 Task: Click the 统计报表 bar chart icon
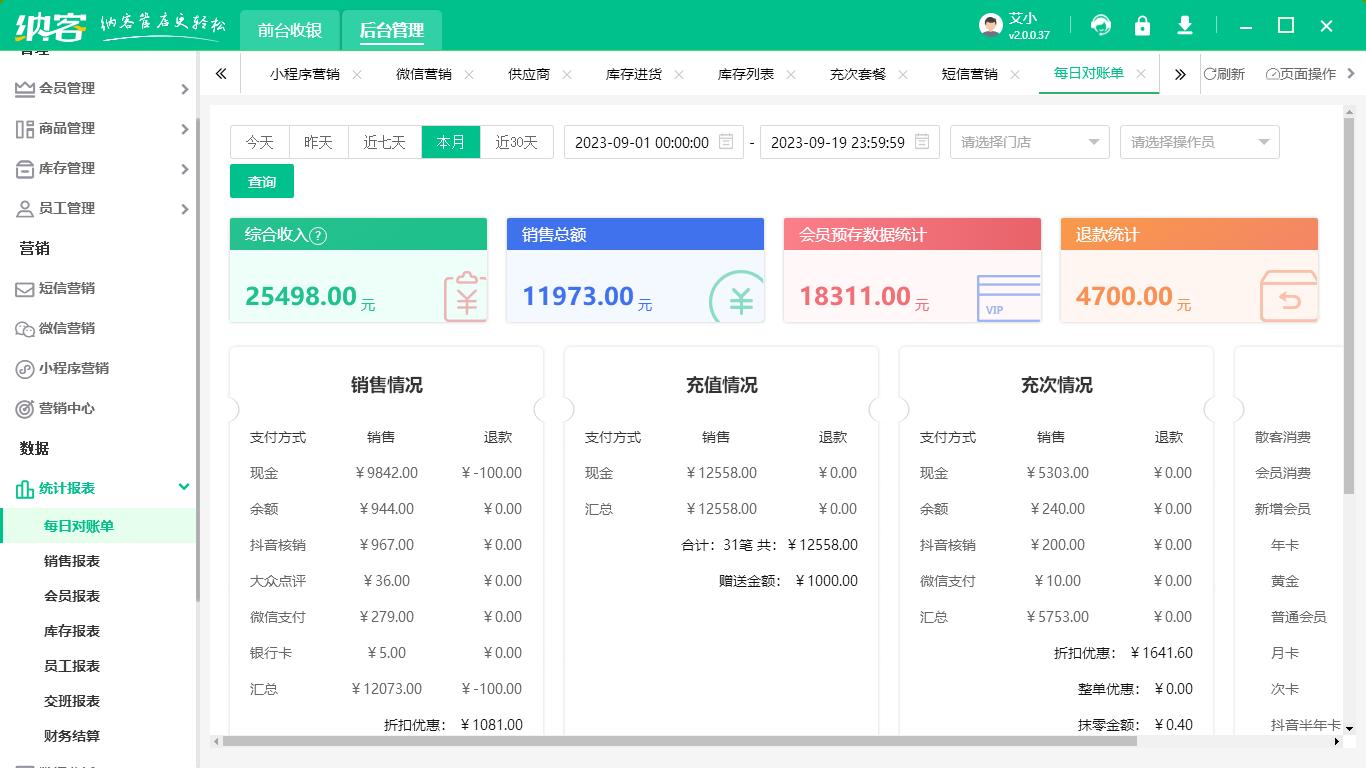click(25, 486)
